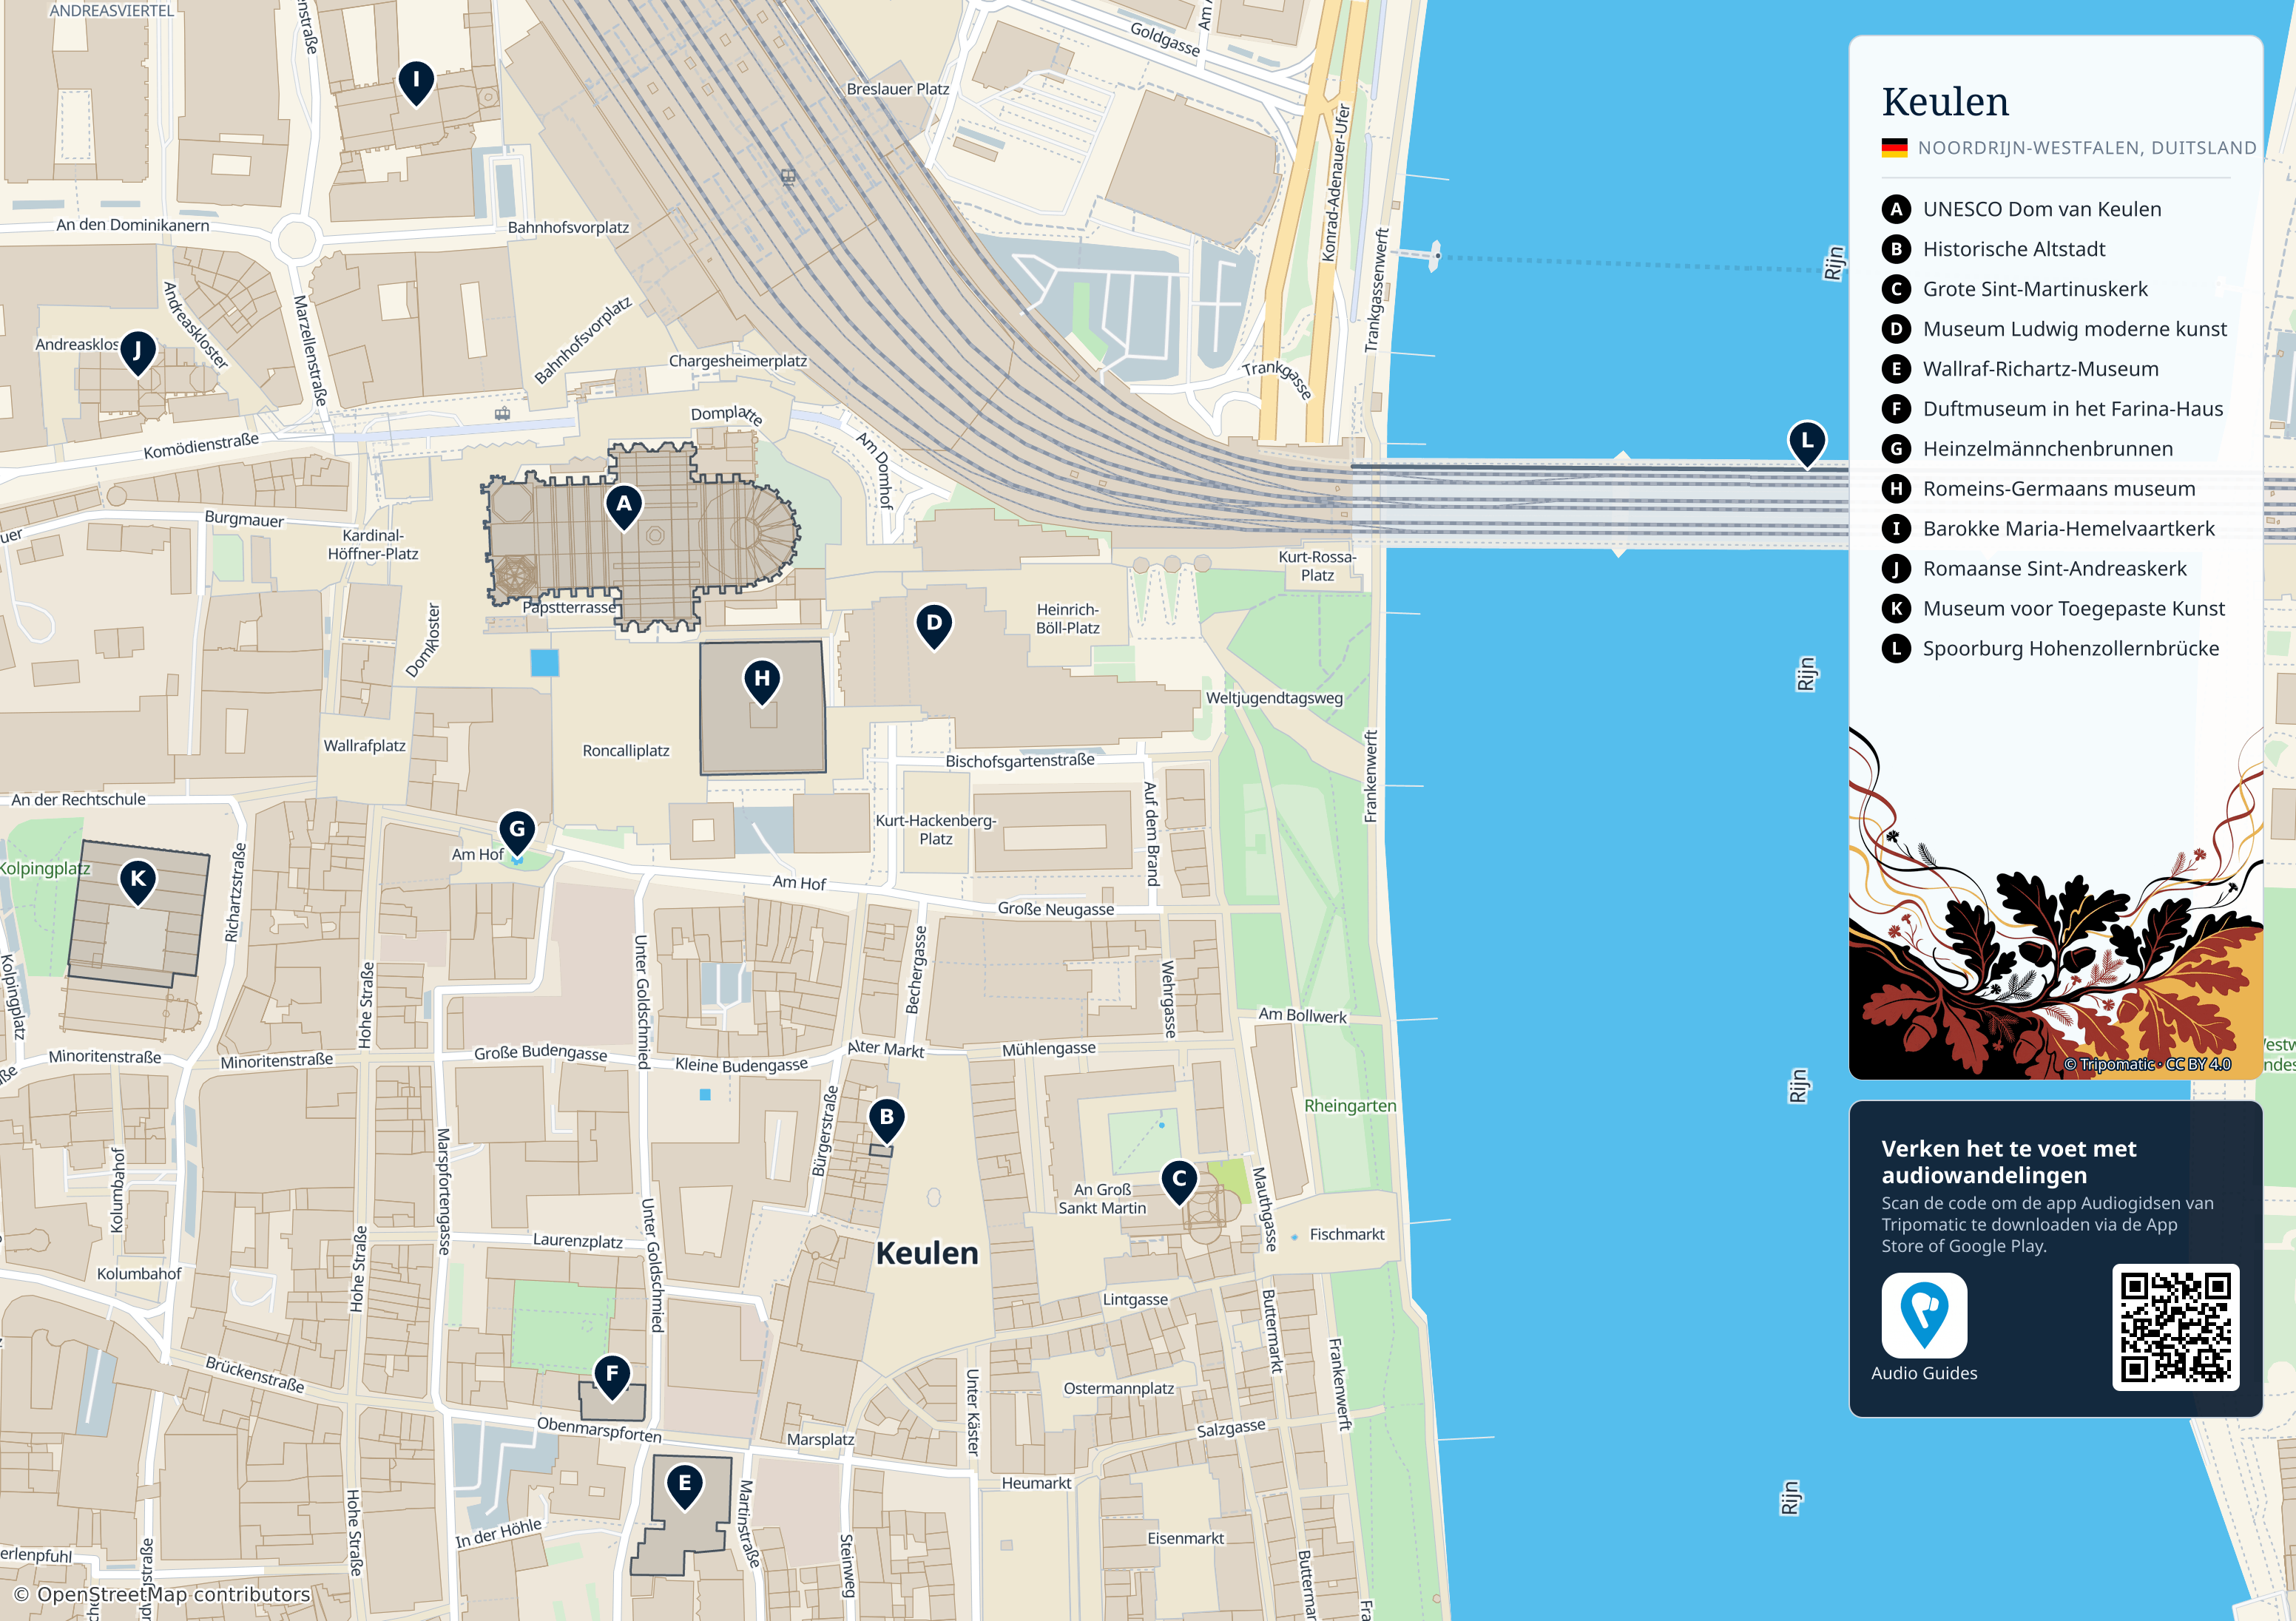Click legend badge I beside Barokke Maria-Hemelvaartkerk
Image resolution: width=2296 pixels, height=1621 pixels.
[x=1896, y=529]
